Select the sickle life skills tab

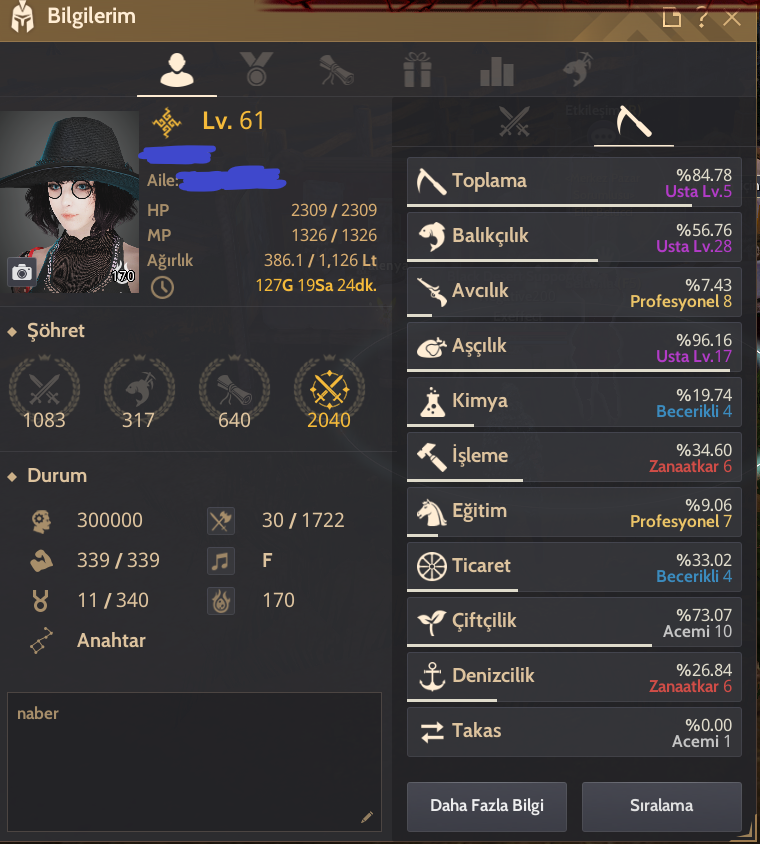pos(634,122)
